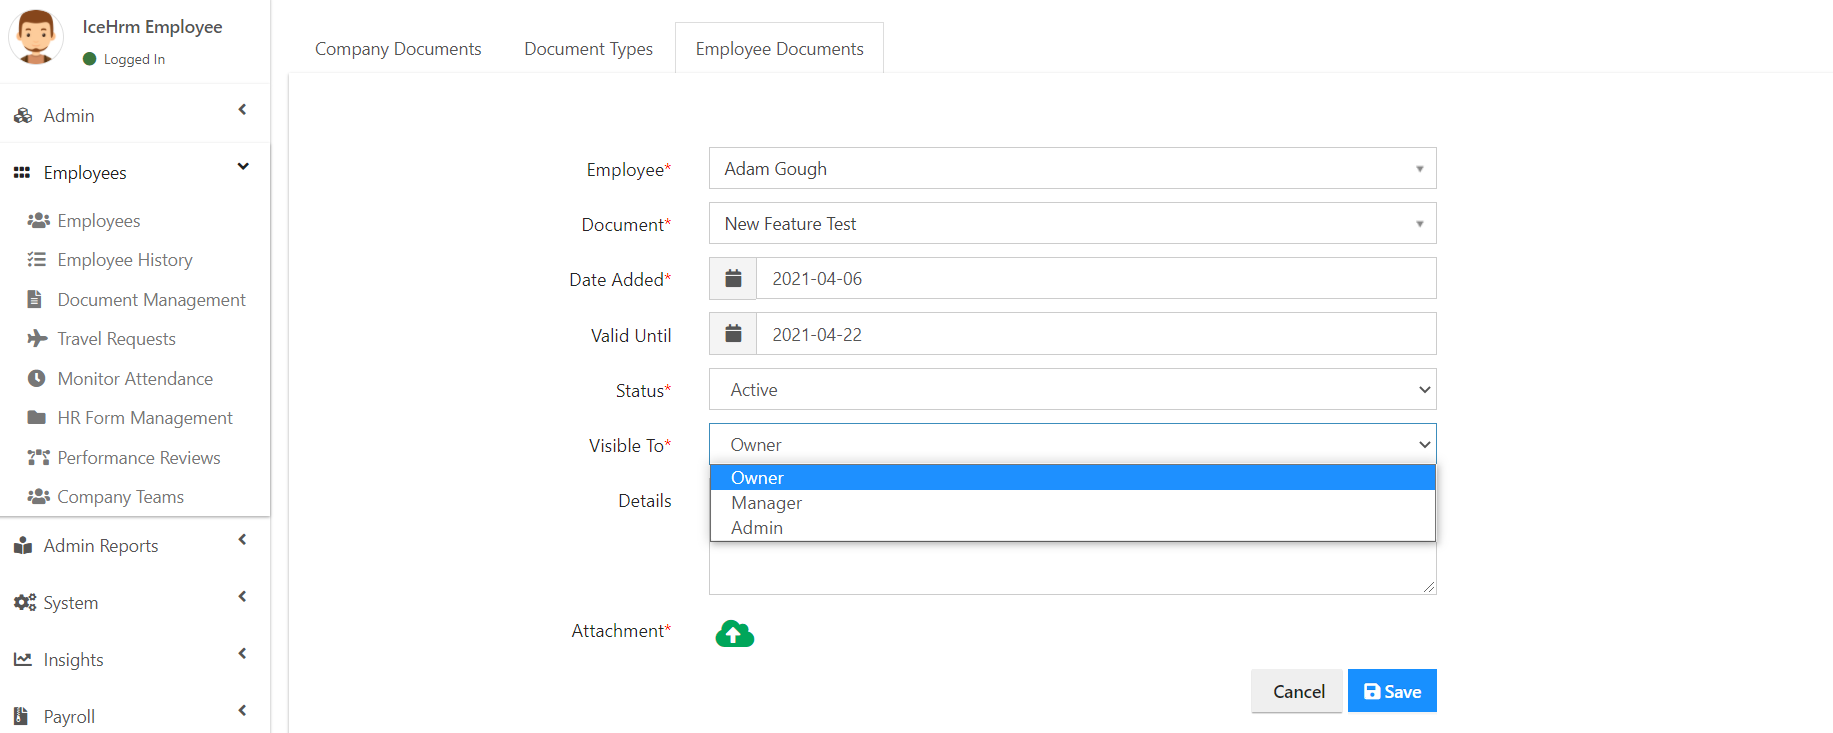Click the Employees grid icon

[x=22, y=173]
